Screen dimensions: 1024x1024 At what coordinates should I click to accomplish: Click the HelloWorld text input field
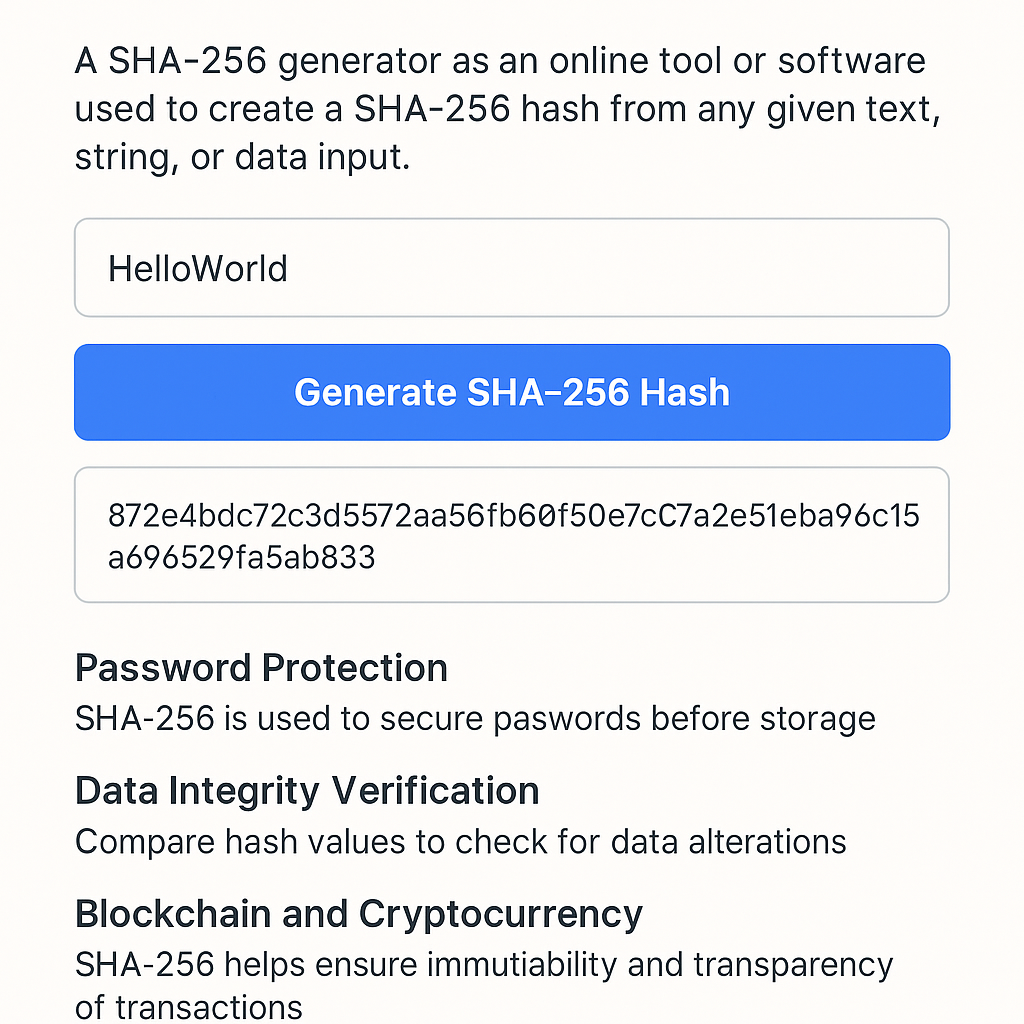tap(511, 268)
